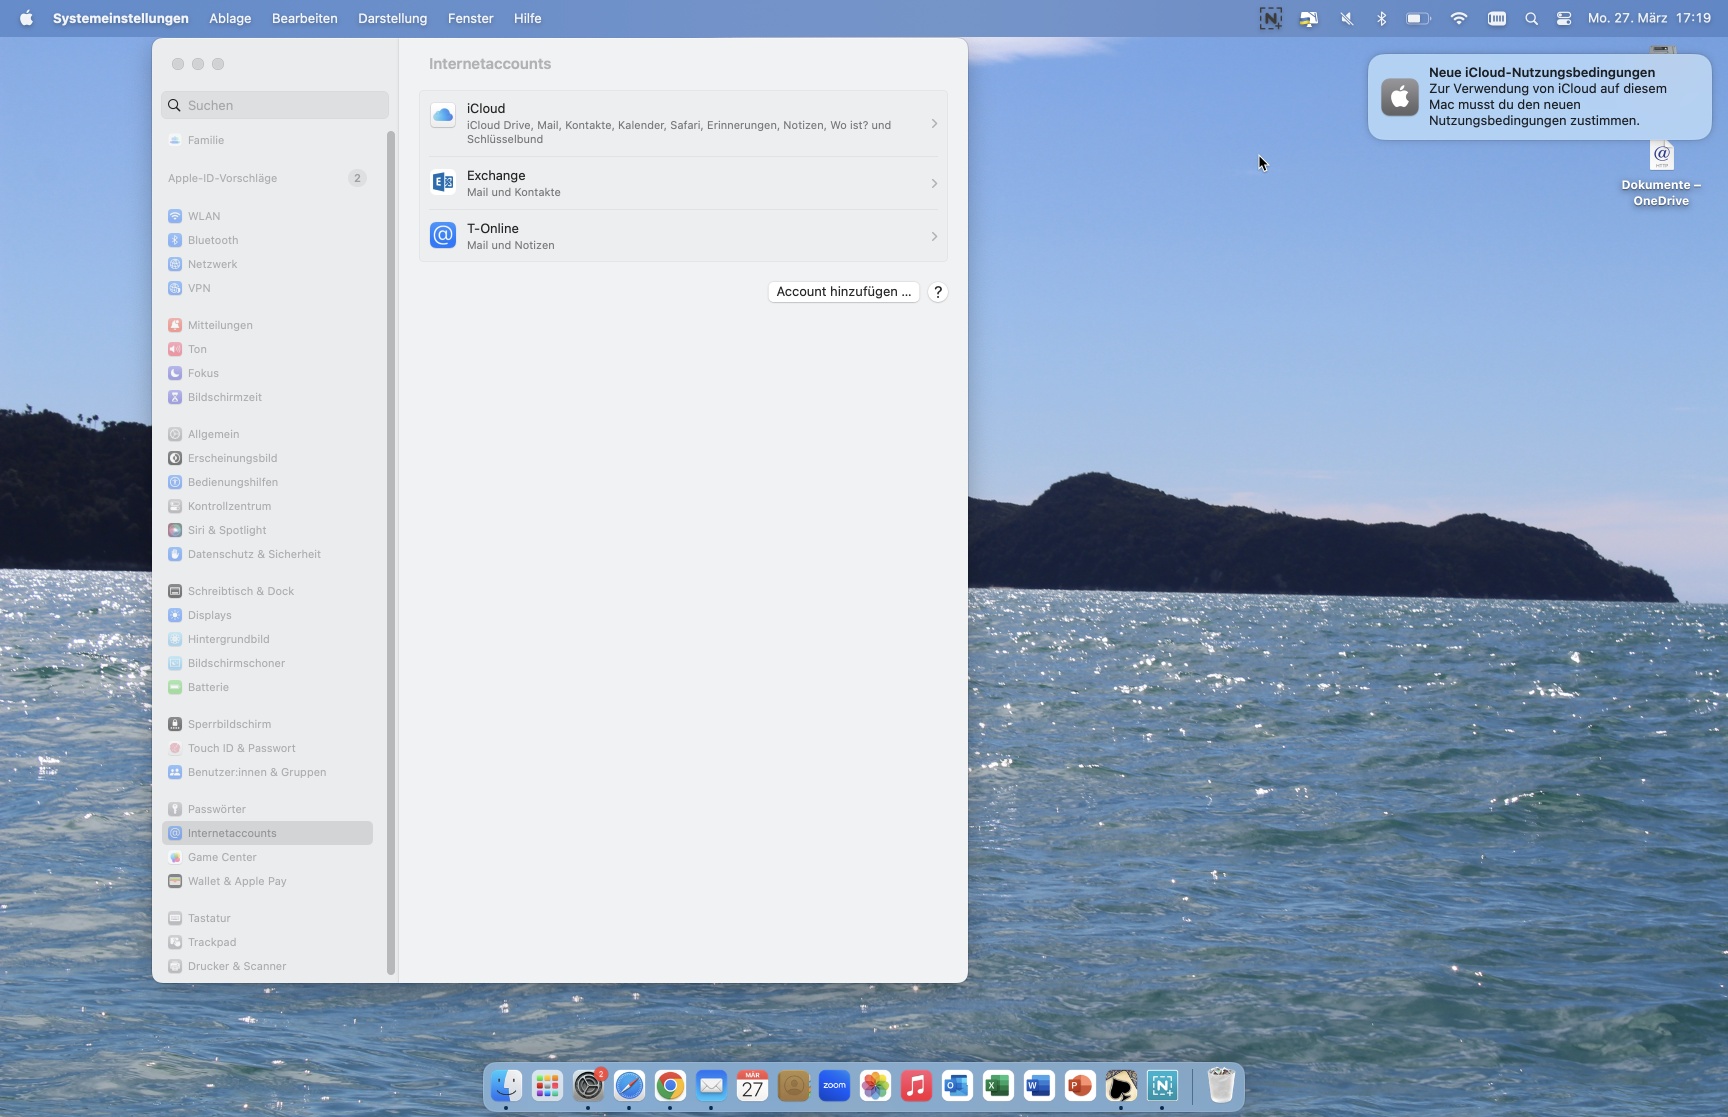1728x1117 pixels.
Task: Open the Darstellung menu
Action: click(392, 18)
